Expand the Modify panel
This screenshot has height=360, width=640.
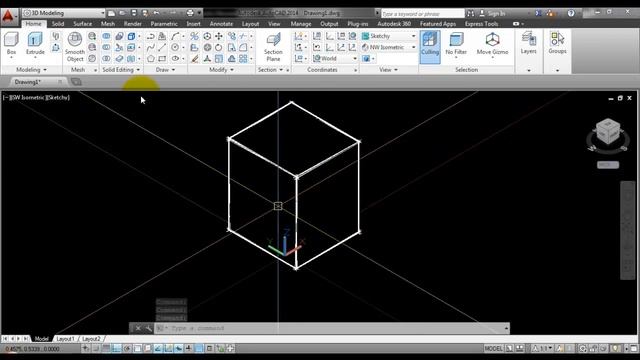221,70
